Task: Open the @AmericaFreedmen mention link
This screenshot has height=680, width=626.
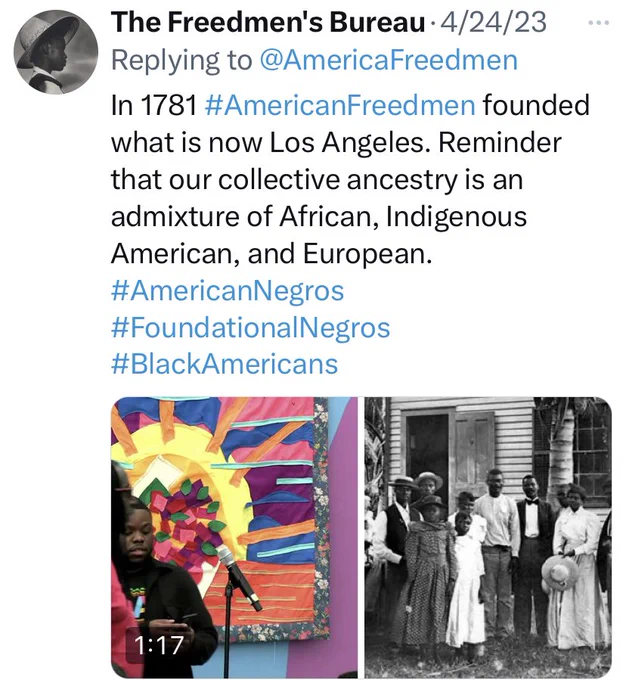Action: click(388, 59)
